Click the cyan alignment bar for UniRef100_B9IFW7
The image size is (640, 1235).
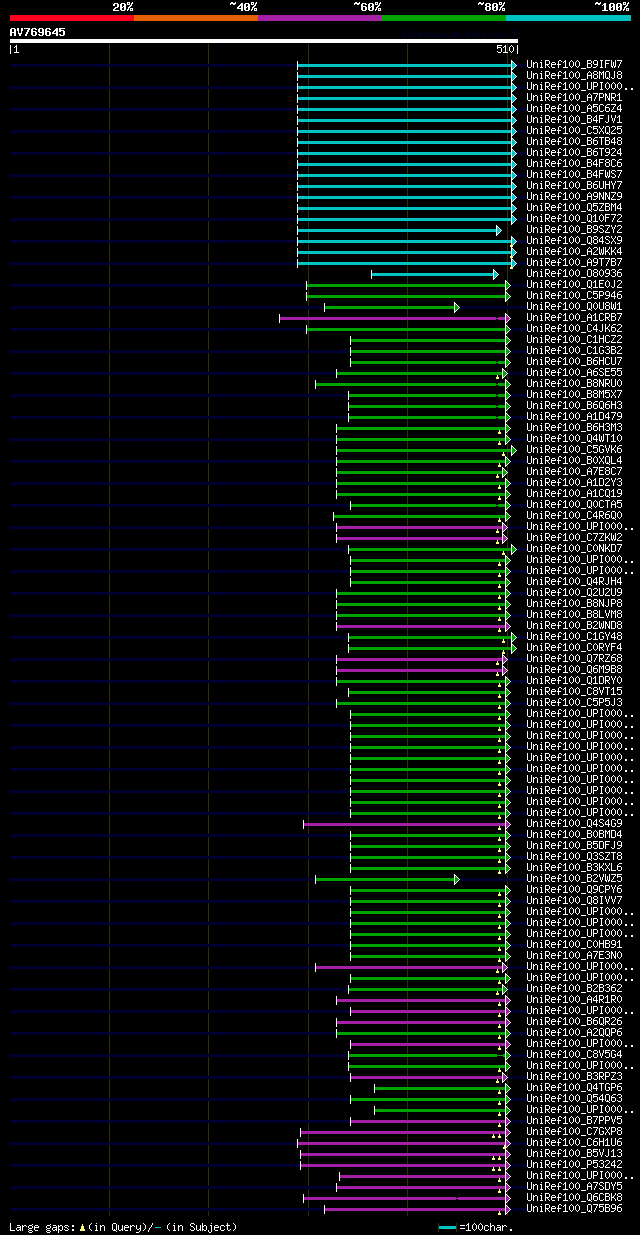click(x=406, y=65)
